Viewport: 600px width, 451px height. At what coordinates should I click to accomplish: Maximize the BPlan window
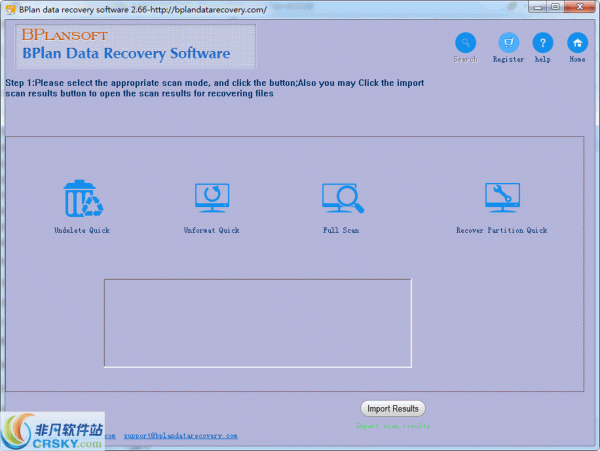pos(556,7)
